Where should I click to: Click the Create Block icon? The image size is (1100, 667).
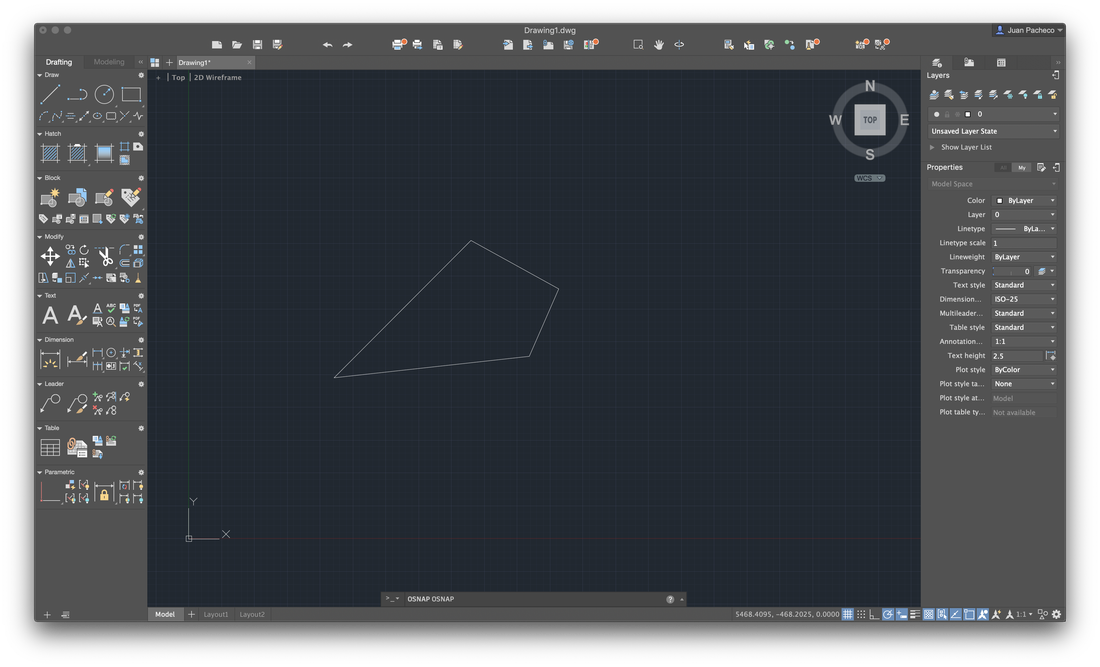click(50, 198)
